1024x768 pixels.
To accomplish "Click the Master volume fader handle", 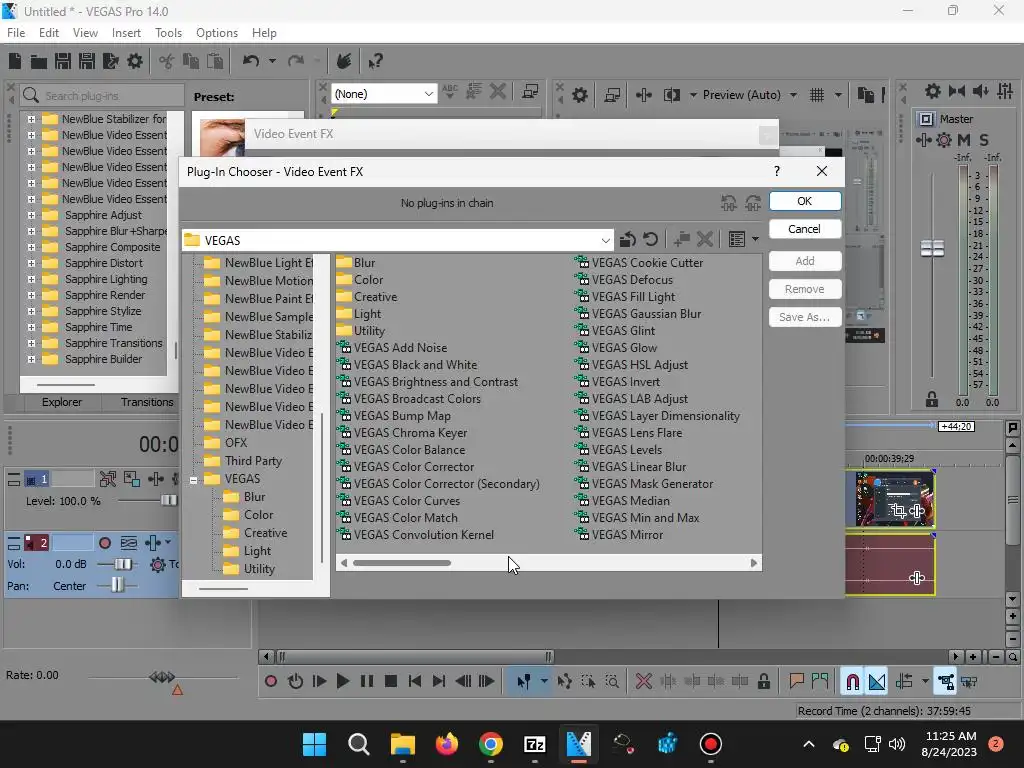I will click(x=932, y=248).
